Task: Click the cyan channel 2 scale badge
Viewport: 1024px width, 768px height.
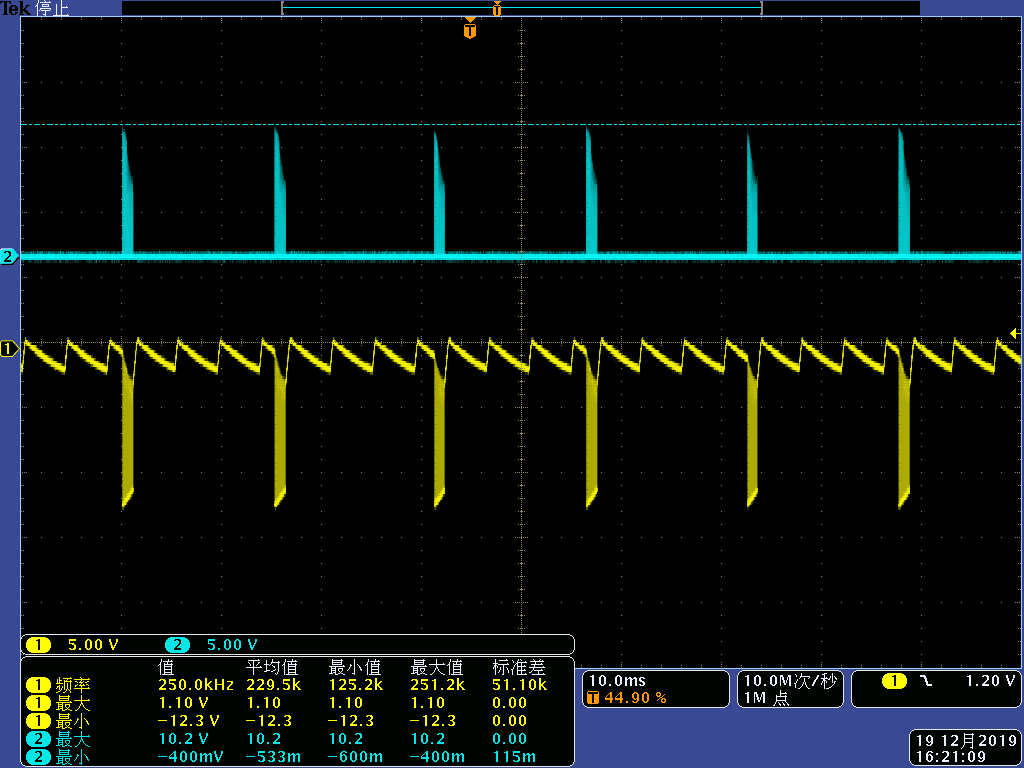Action: pos(177,645)
